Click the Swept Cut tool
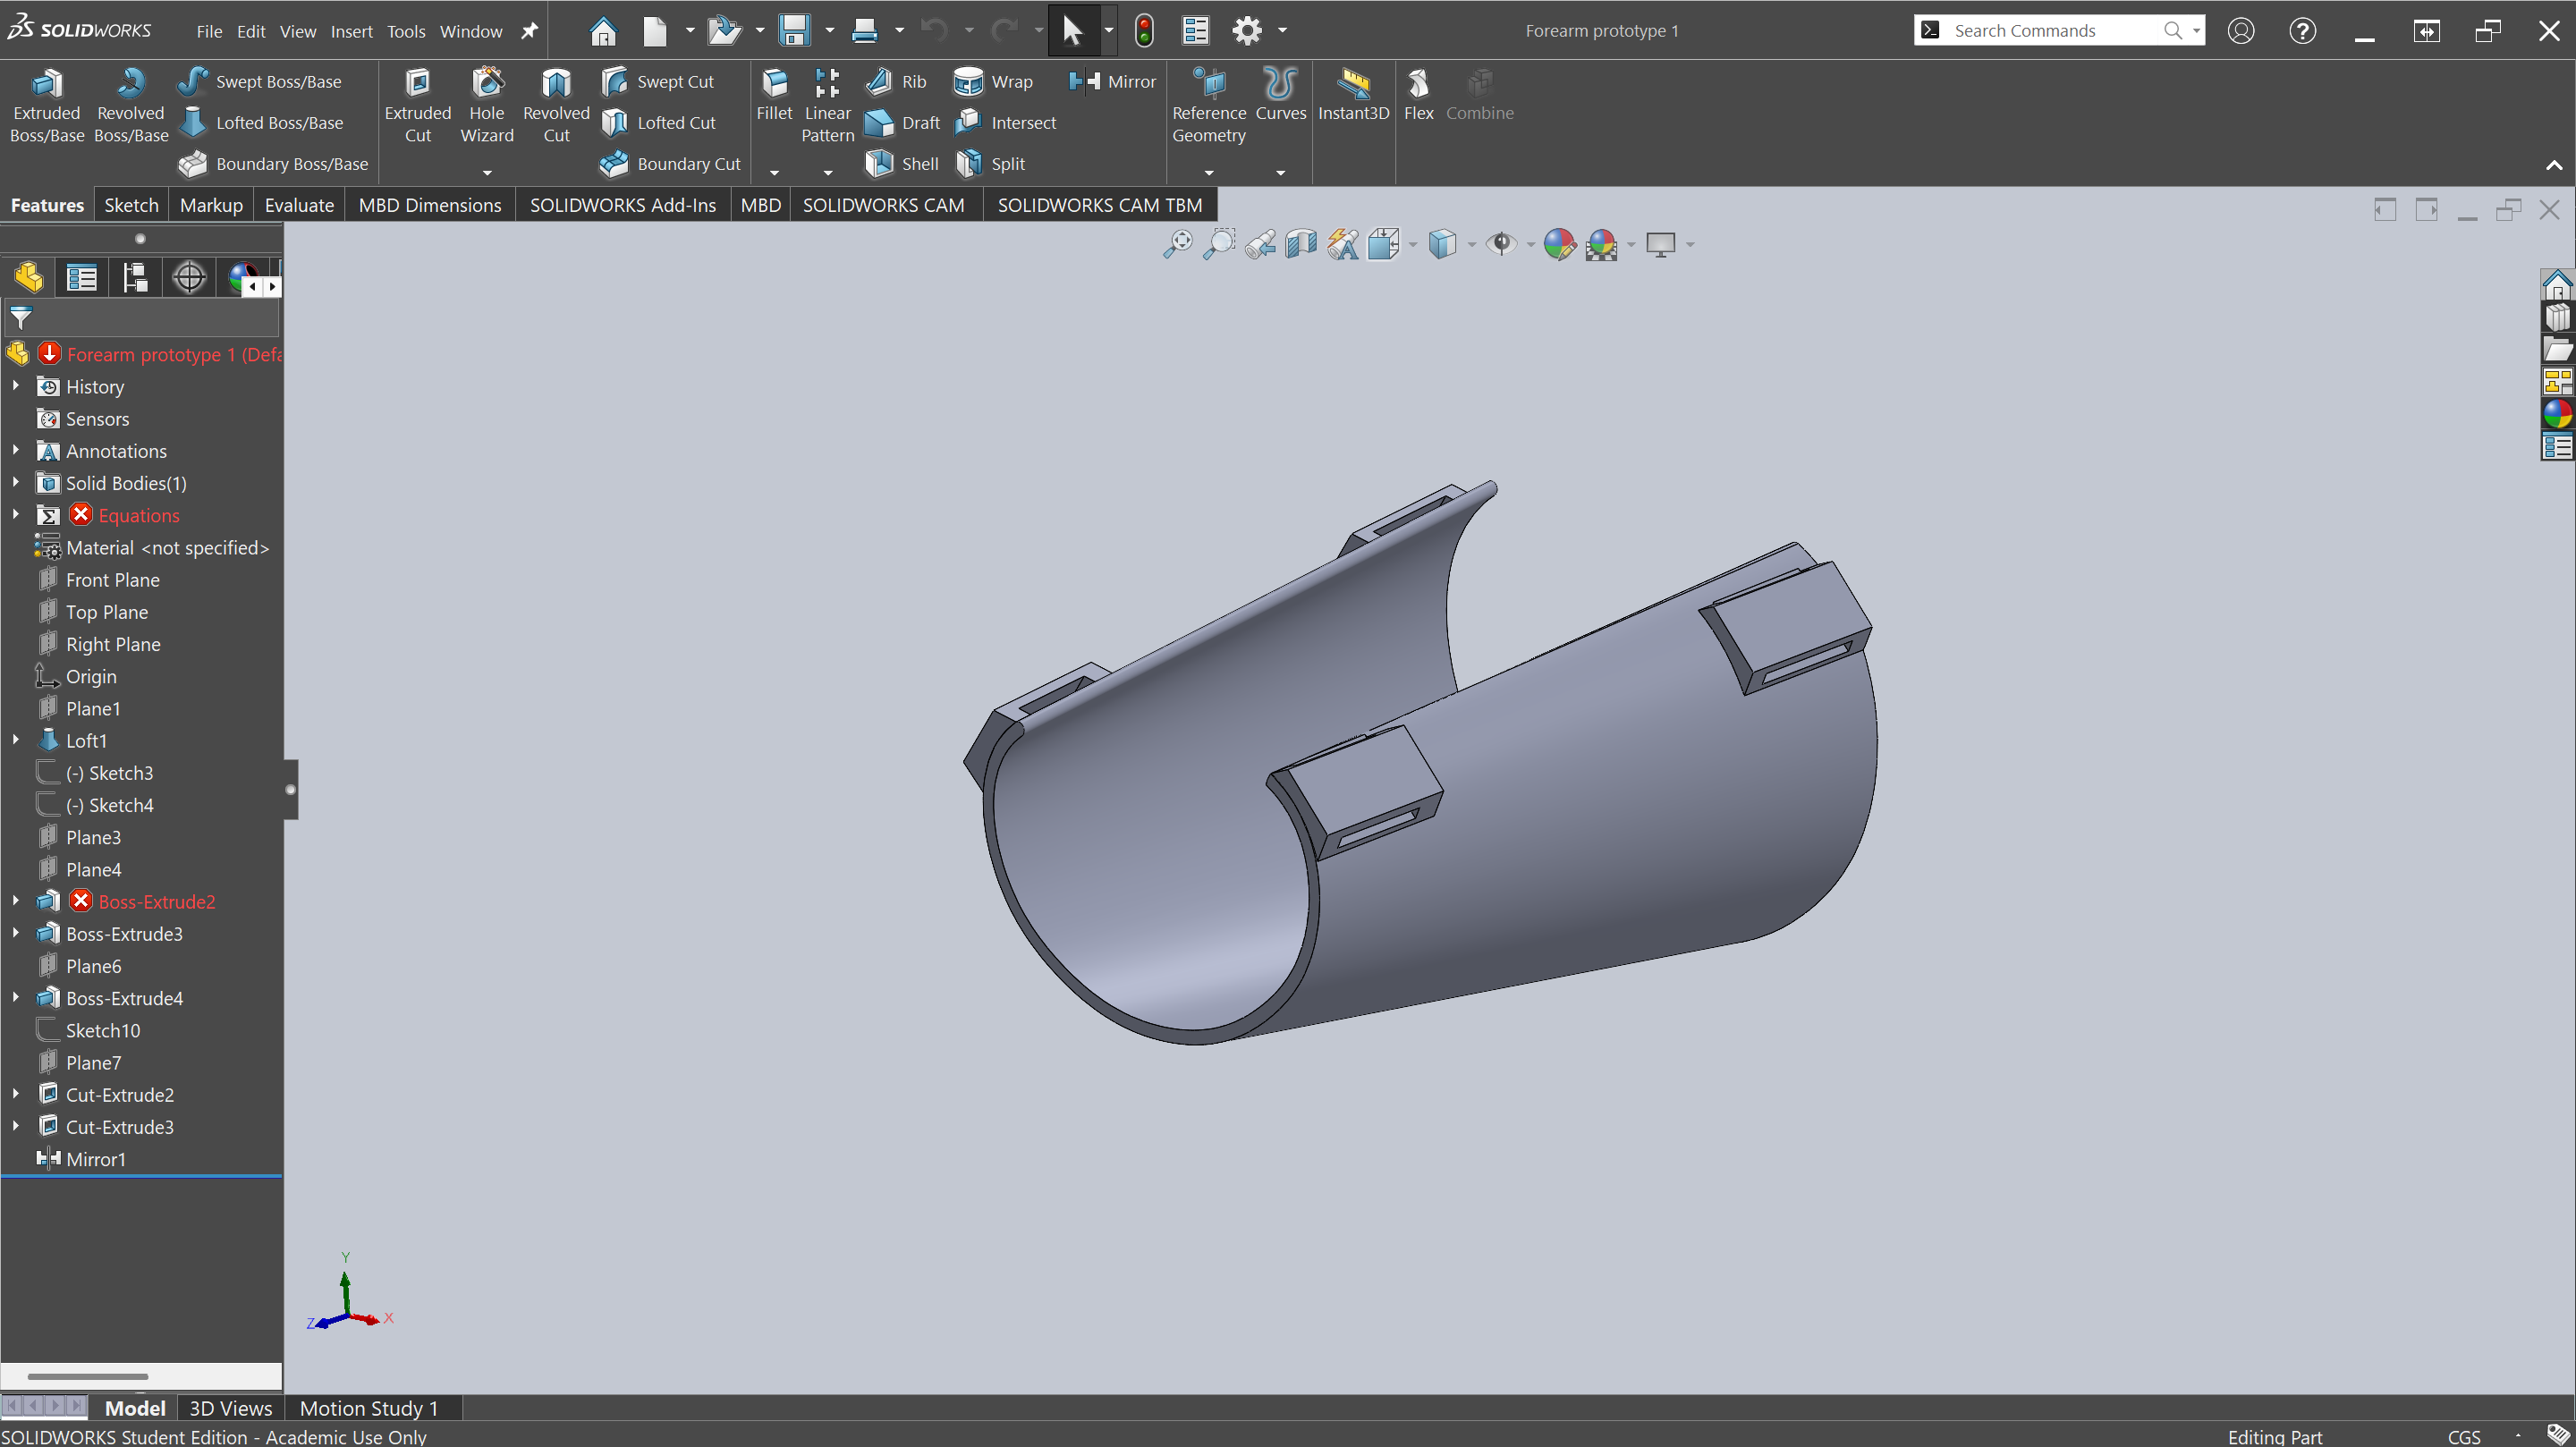Viewport: 2576px width, 1447px height. point(657,81)
